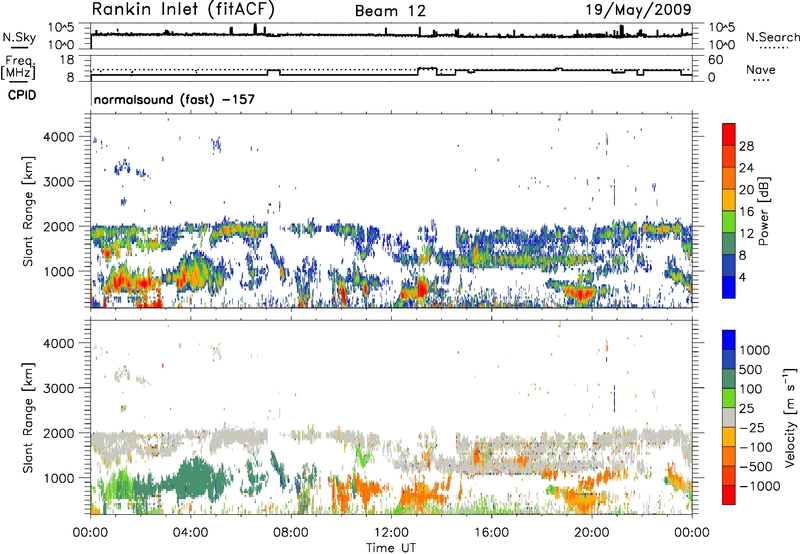Click the '10^5' tick beside N.Sky
Image resolution: width=800 pixels, height=554 pixels.
tap(61, 28)
